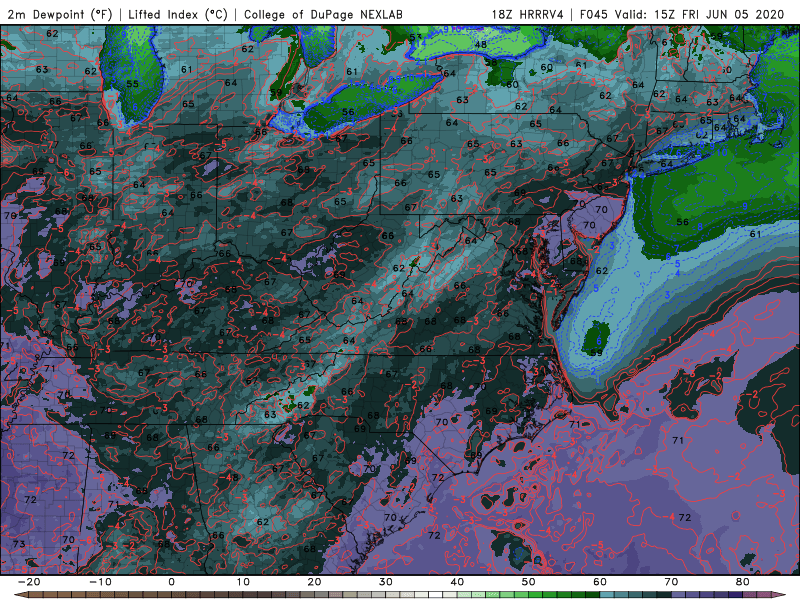Click the '61' value over Atlantic near right edge
This screenshot has width=800, height=600.
tap(756, 234)
